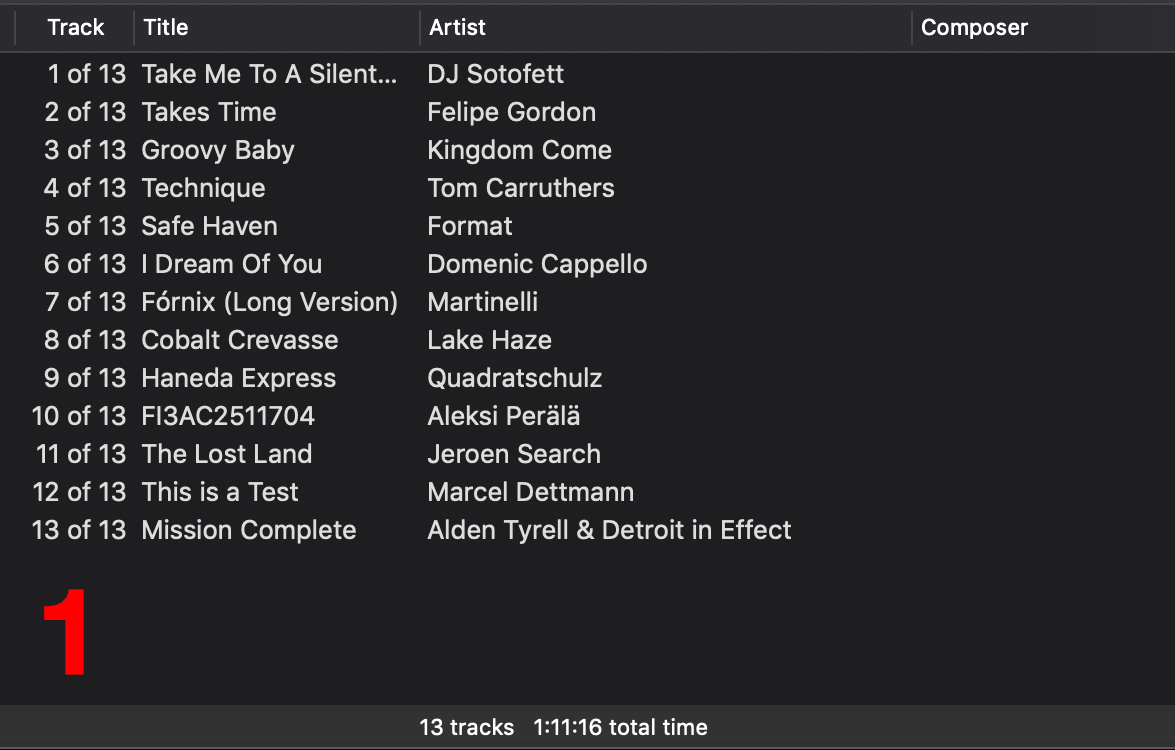This screenshot has width=1175, height=750.
Task: Click artist name Marcel Dettmann
Action: point(531,492)
